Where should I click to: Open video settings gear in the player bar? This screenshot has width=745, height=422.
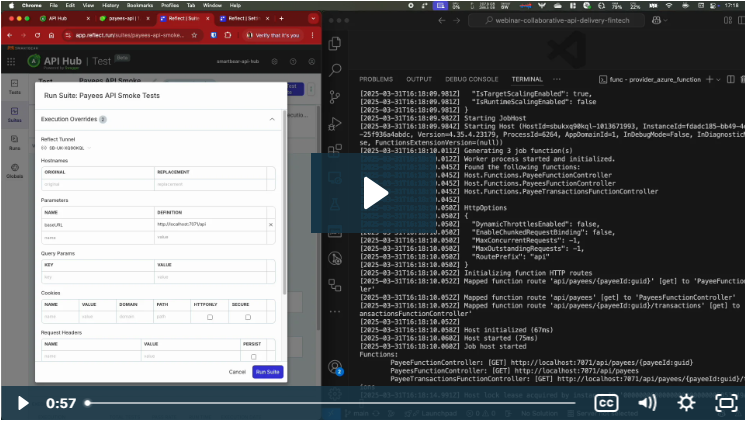pos(686,403)
